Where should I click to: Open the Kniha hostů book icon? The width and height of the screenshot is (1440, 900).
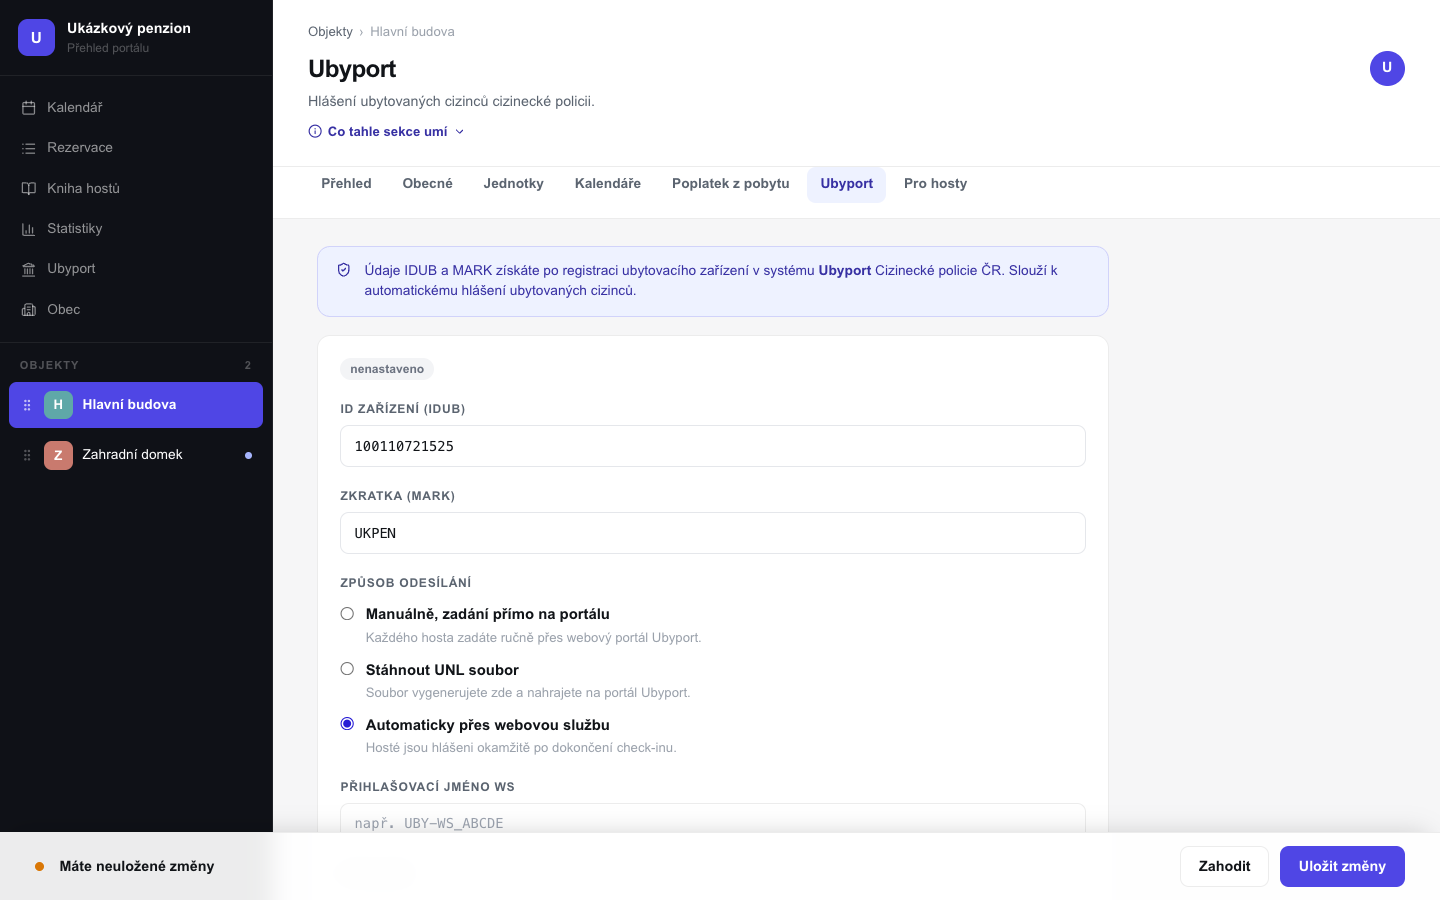pyautogui.click(x=29, y=188)
